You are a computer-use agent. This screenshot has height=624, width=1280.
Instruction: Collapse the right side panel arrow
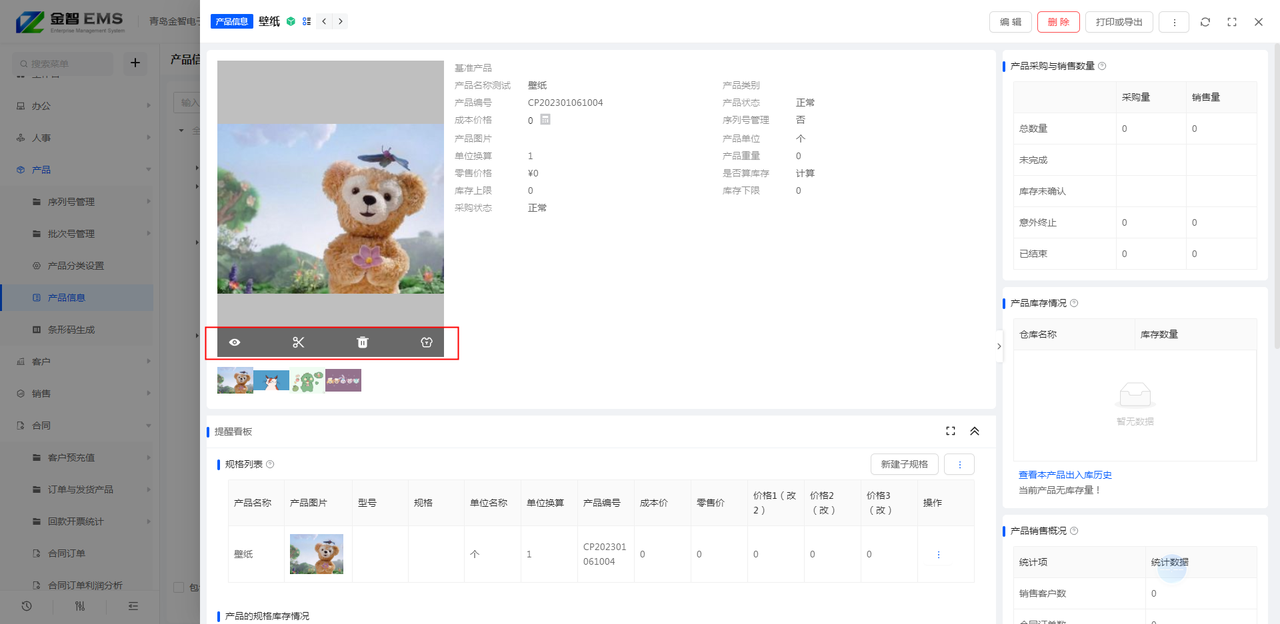[999, 346]
